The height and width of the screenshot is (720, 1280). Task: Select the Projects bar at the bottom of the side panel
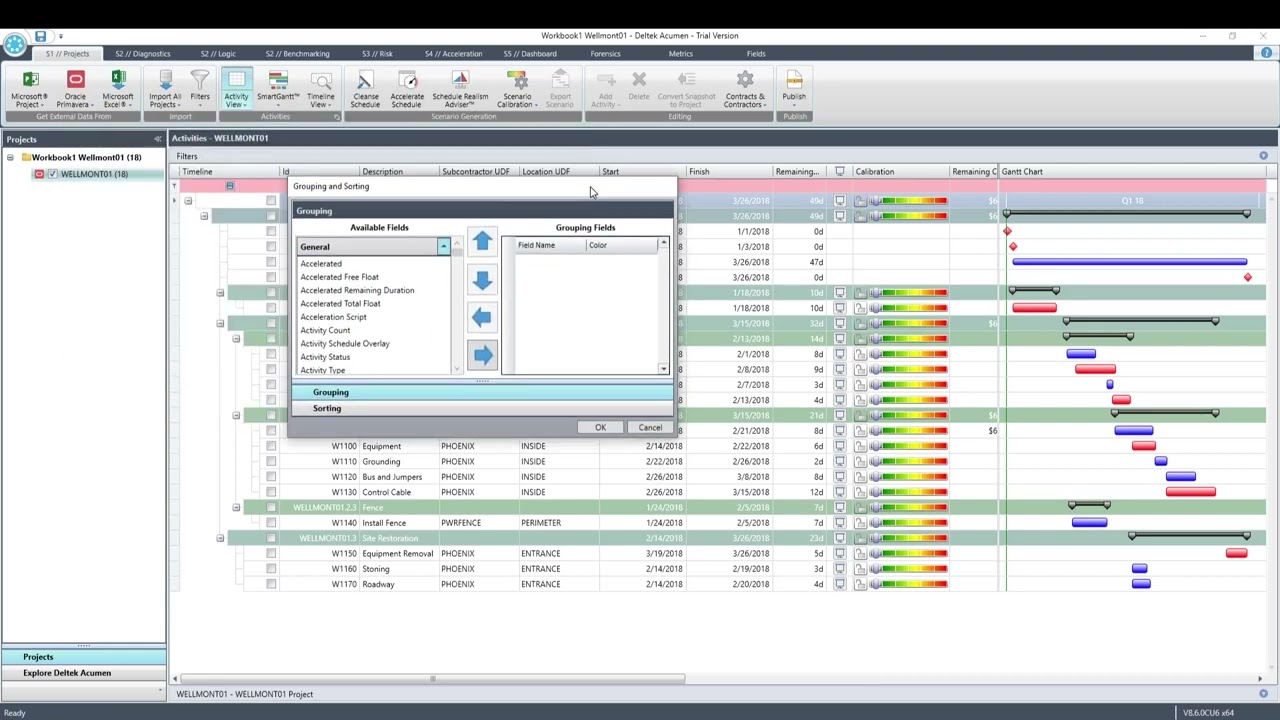click(84, 657)
